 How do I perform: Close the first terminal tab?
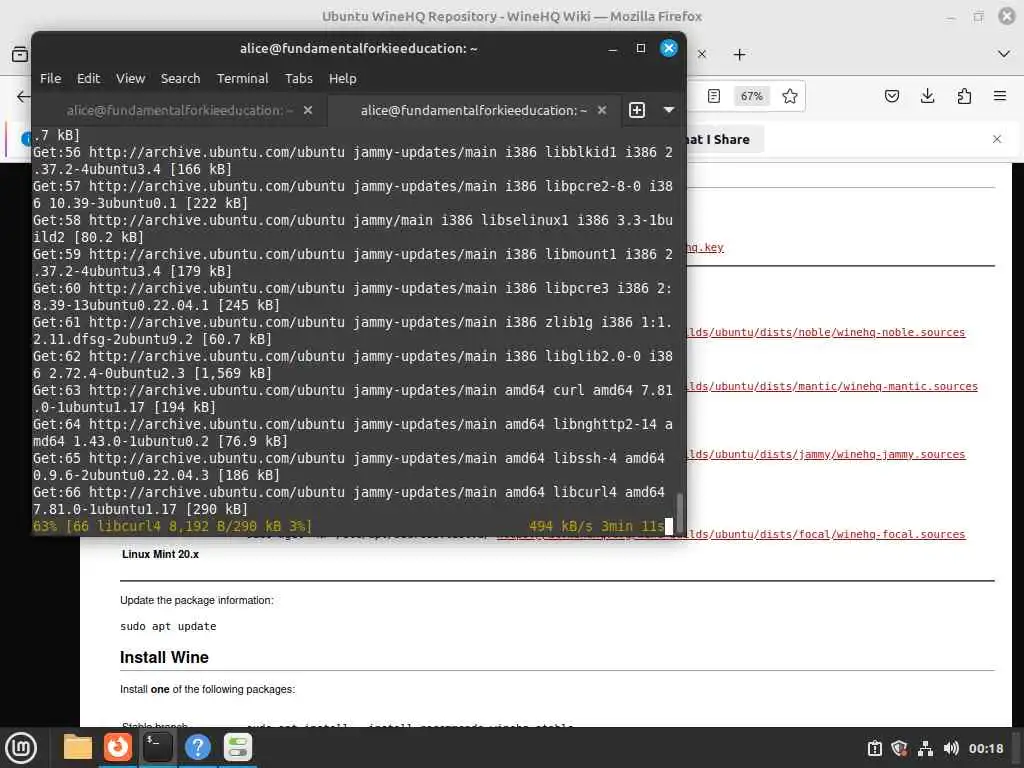pyautogui.click(x=308, y=110)
